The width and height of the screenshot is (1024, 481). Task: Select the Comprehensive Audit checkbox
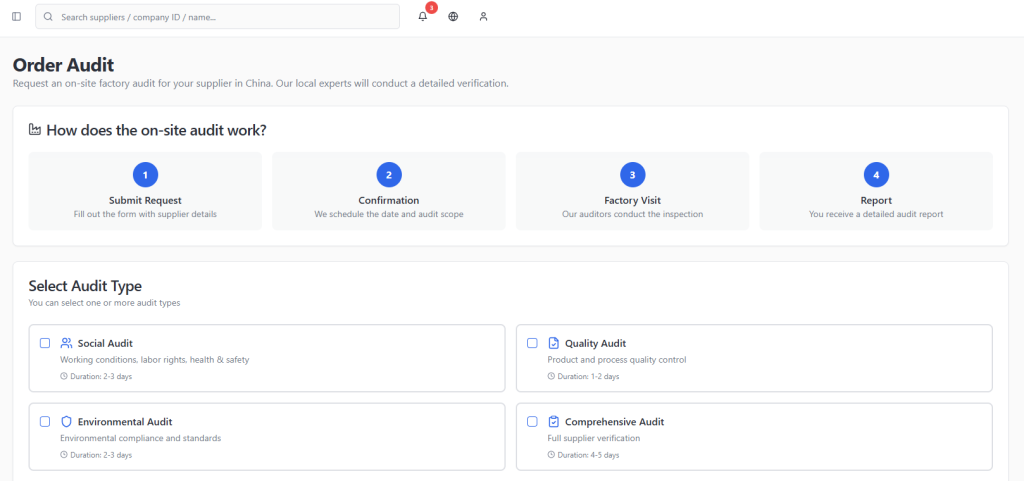point(532,422)
